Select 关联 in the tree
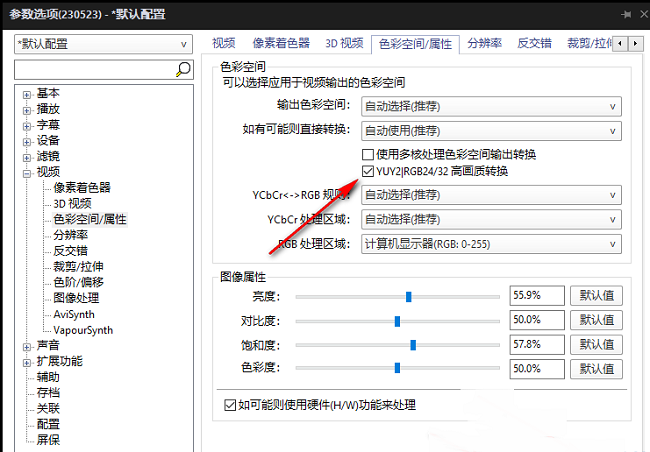 (48, 408)
